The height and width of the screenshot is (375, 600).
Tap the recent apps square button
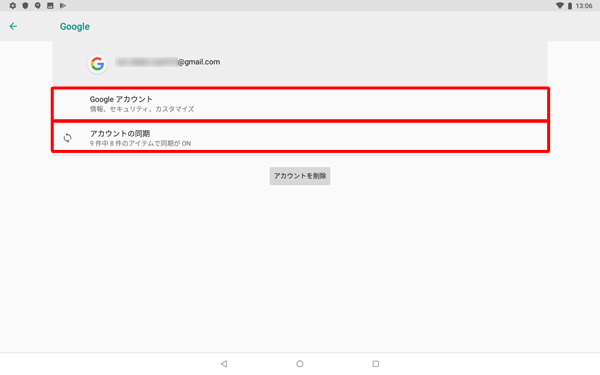pos(376,364)
